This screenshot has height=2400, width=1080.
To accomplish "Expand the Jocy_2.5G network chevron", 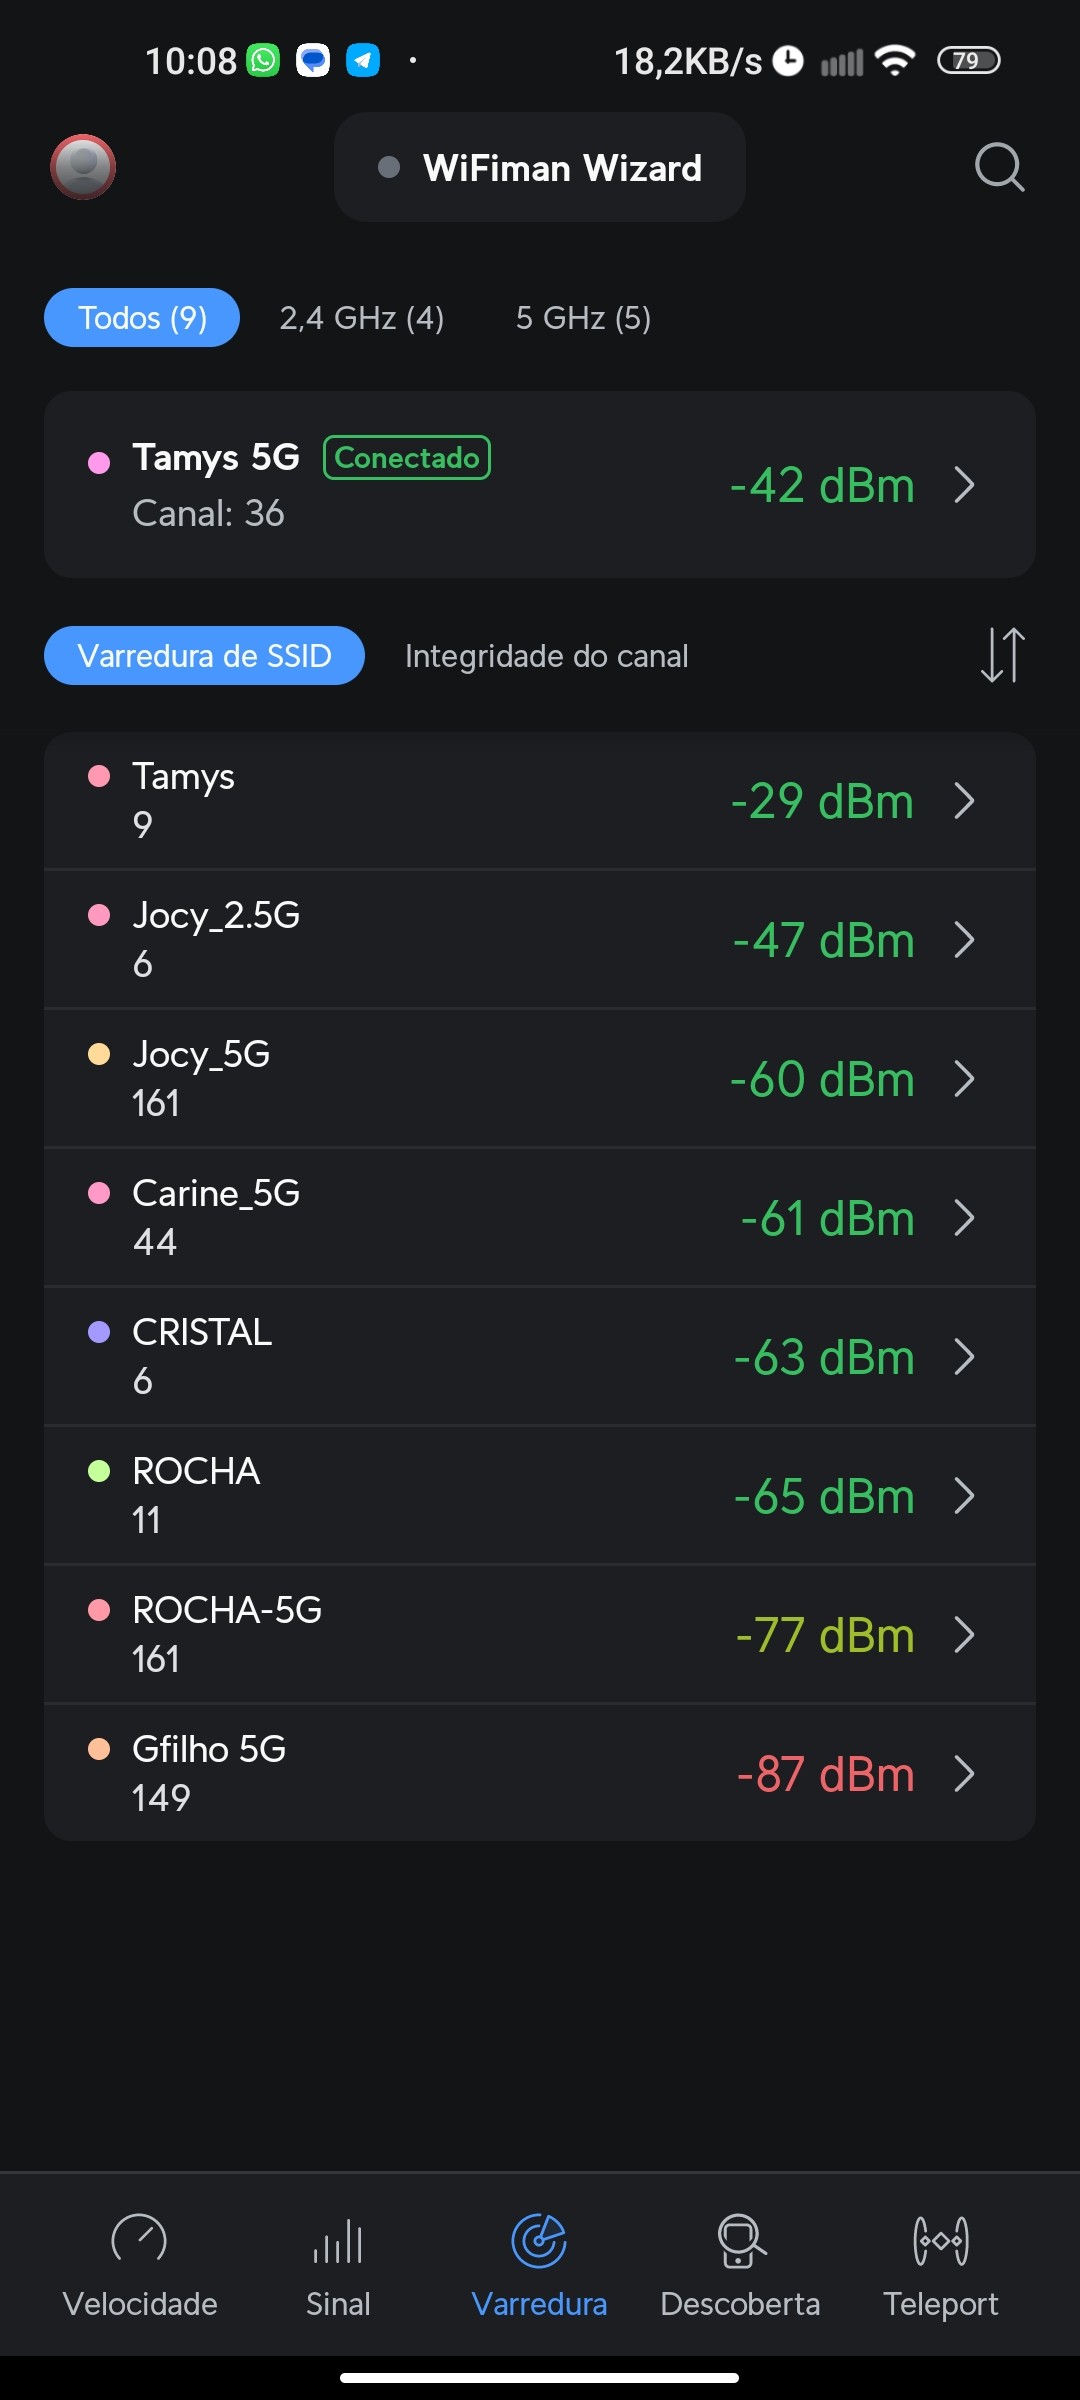I will 964,940.
